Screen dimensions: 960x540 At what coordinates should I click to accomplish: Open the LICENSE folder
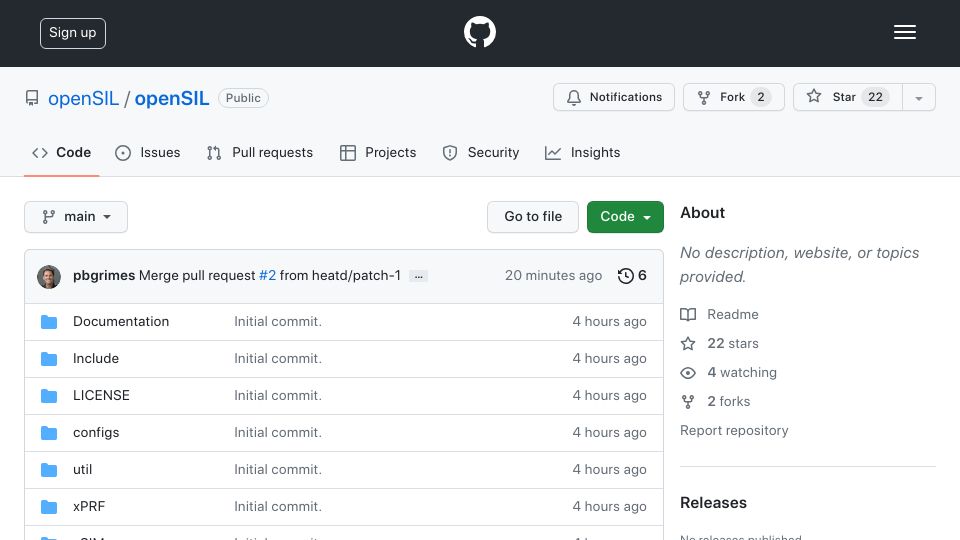point(101,396)
